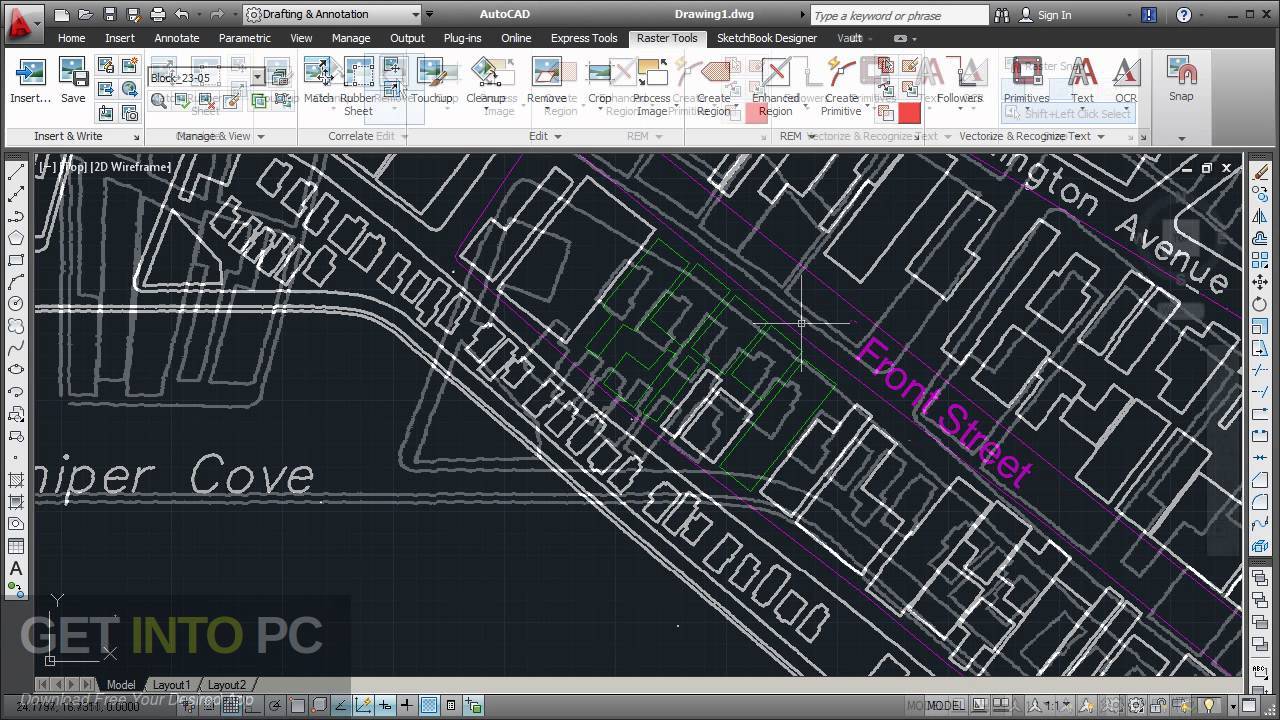Image resolution: width=1280 pixels, height=720 pixels.
Task: Click the Help question mark icon
Action: pos(1184,15)
